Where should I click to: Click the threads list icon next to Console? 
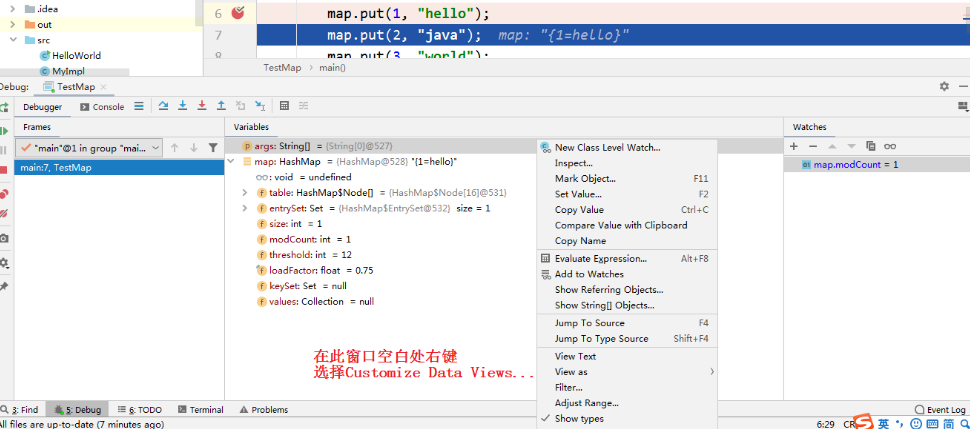click(x=139, y=106)
